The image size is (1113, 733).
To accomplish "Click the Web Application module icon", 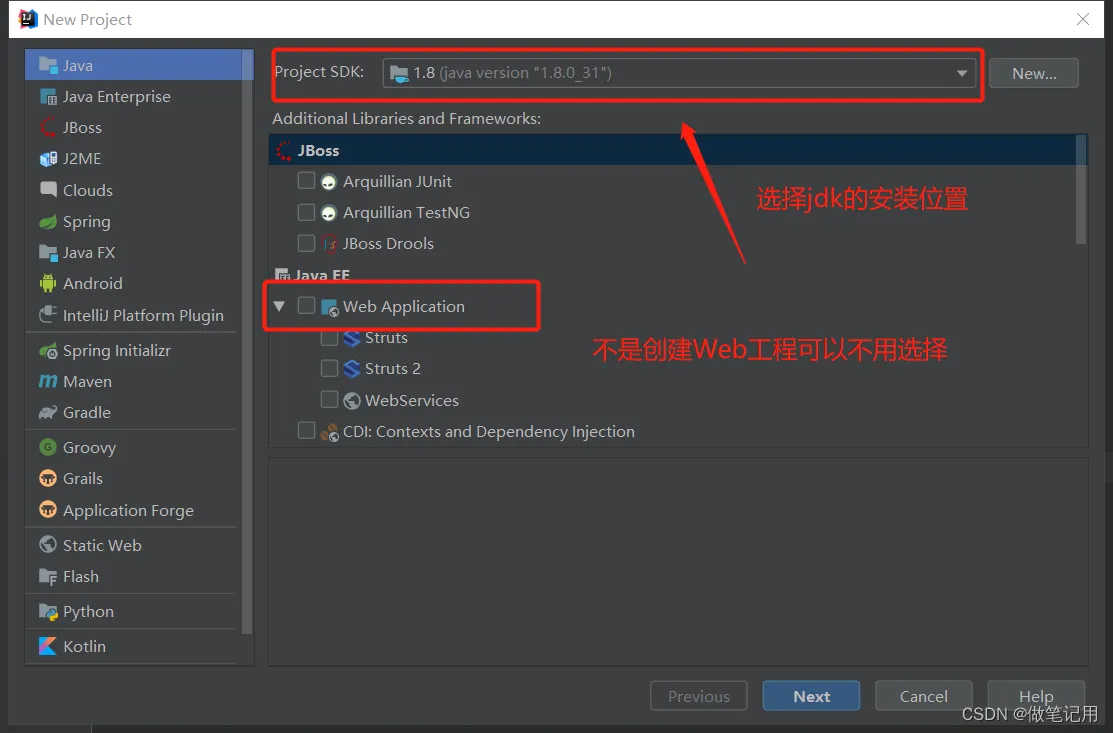I will 329,307.
